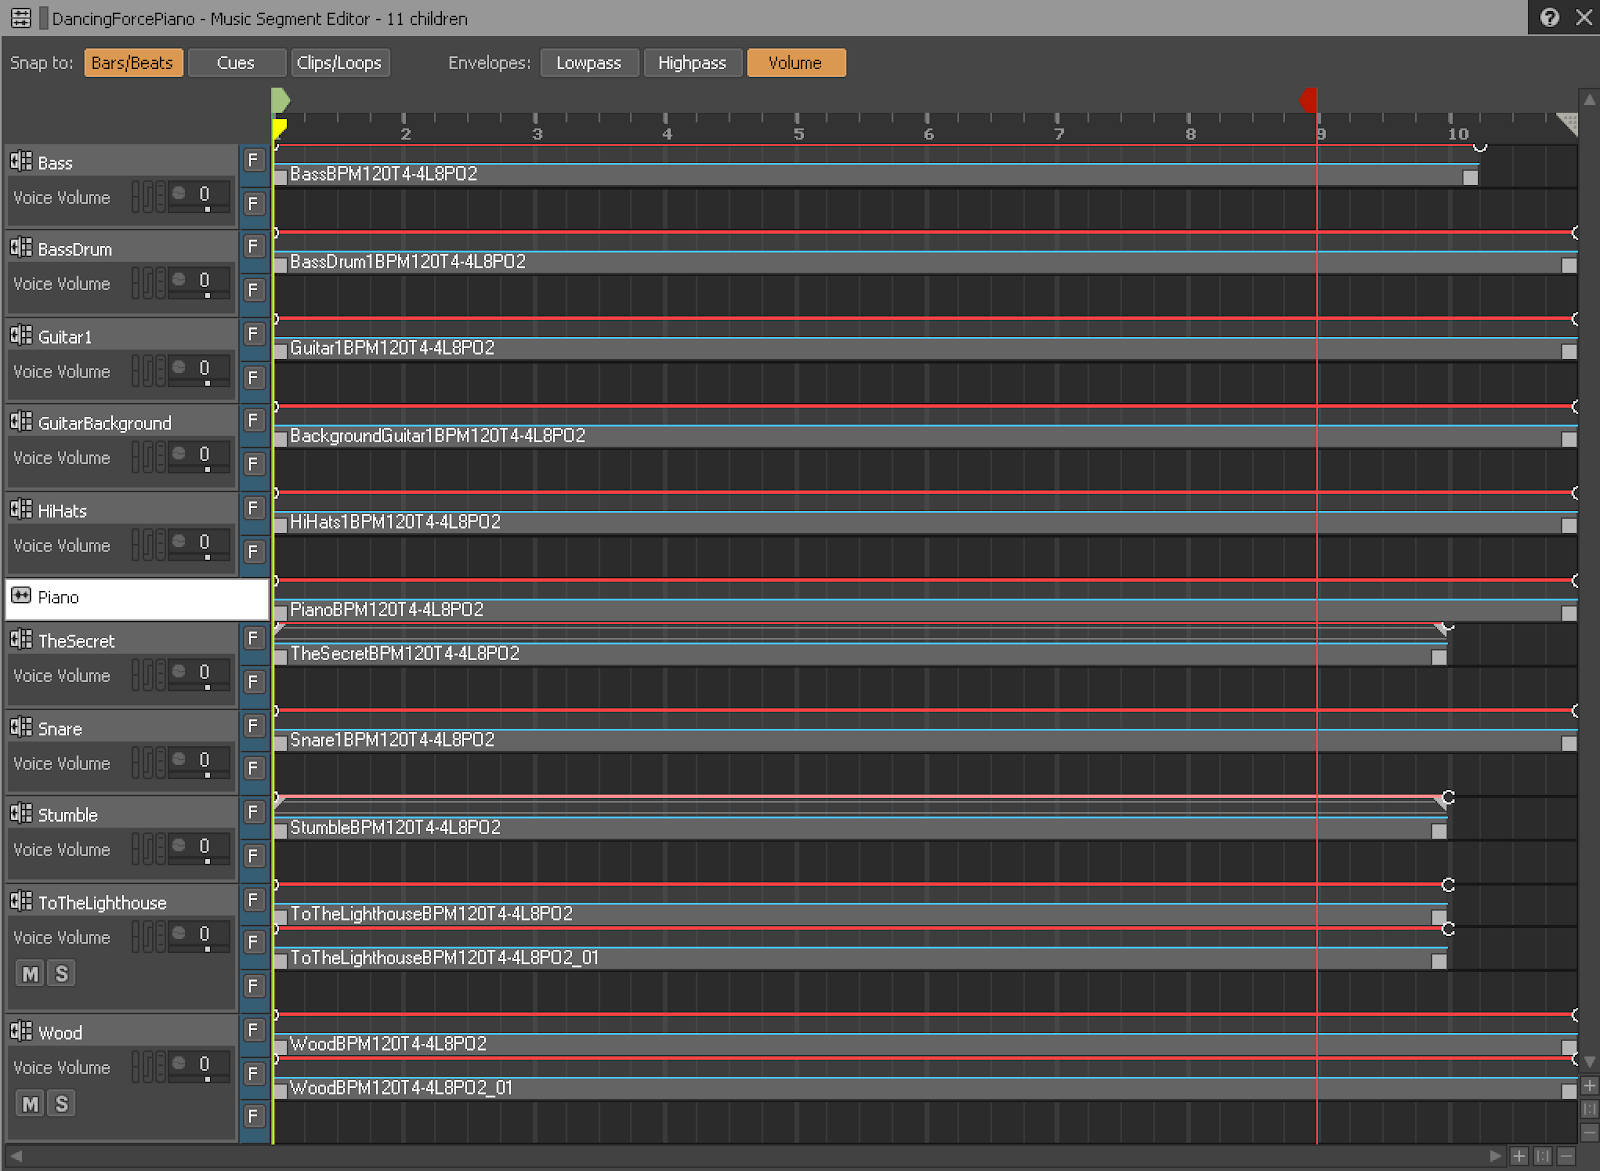Click the Stumble track icon
This screenshot has height=1171, width=1600.
21,813
